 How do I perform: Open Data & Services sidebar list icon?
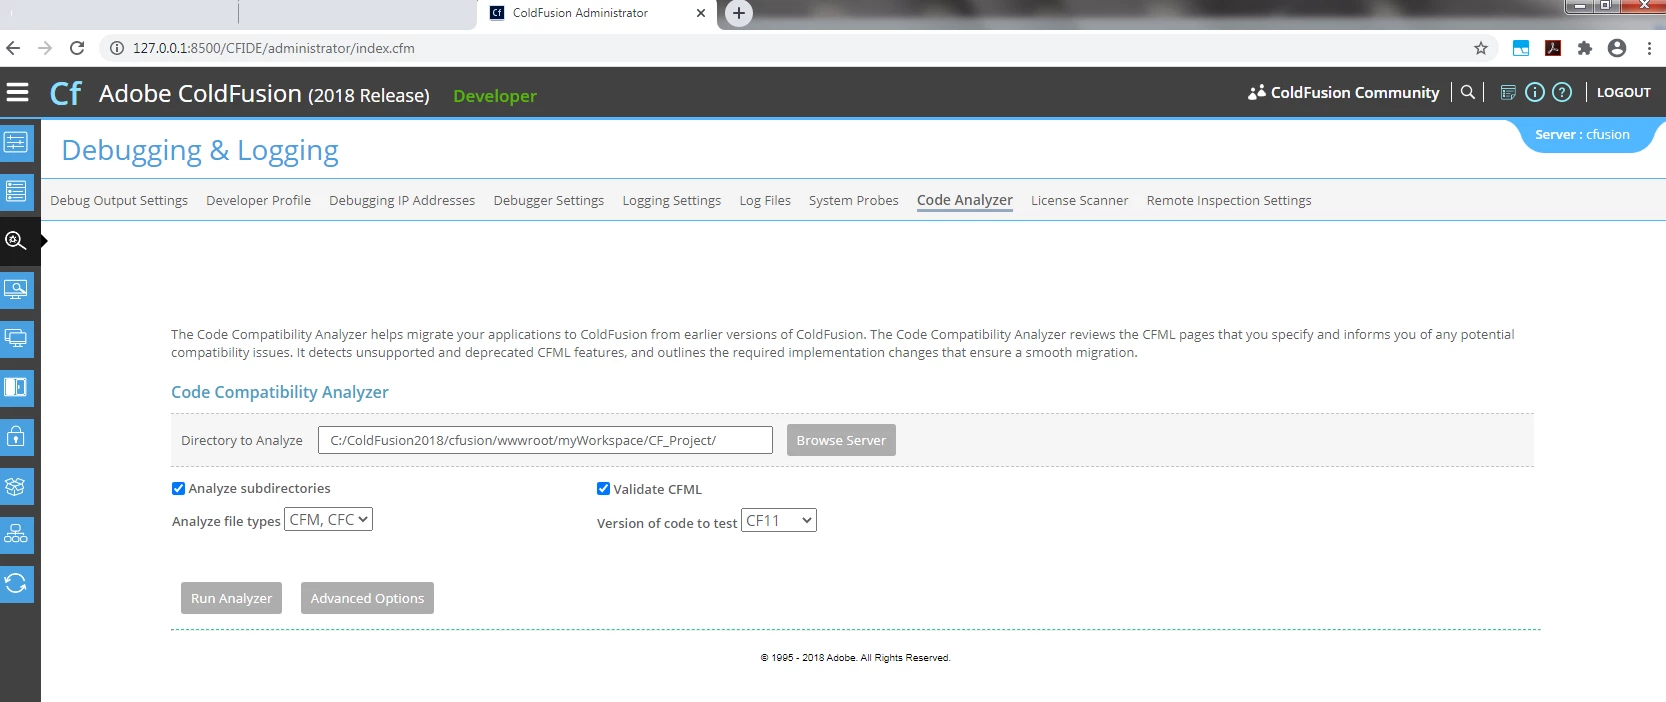coord(16,192)
